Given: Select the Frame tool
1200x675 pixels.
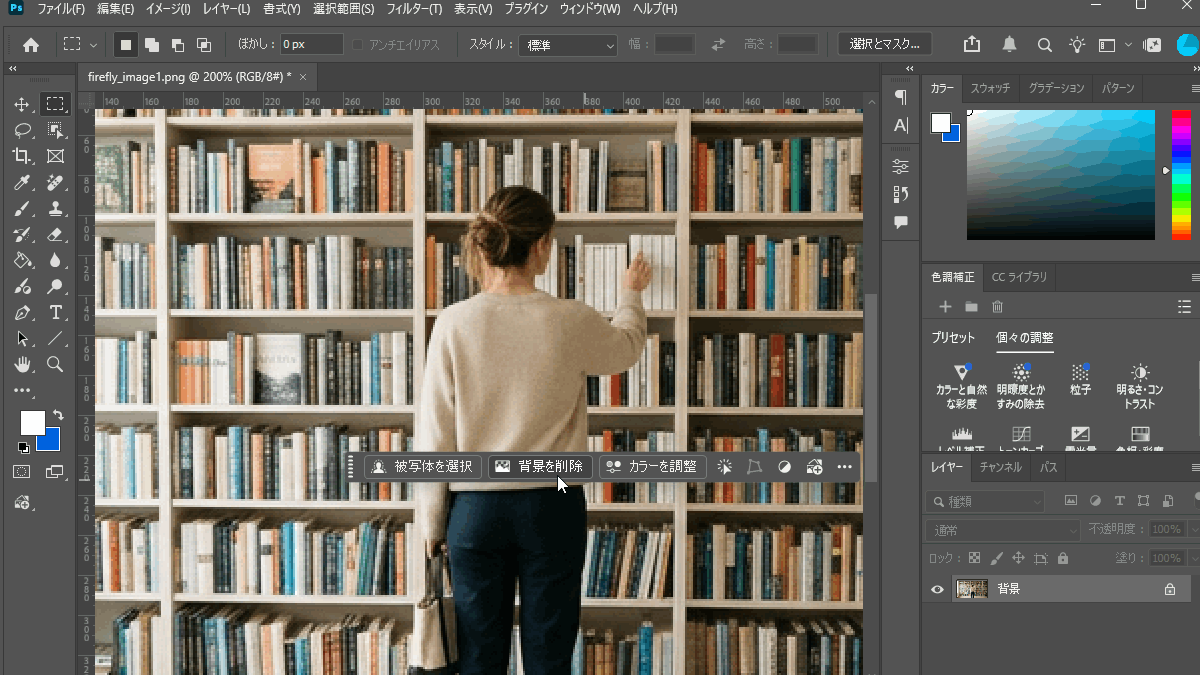Looking at the screenshot, I should pyautogui.click(x=55, y=156).
